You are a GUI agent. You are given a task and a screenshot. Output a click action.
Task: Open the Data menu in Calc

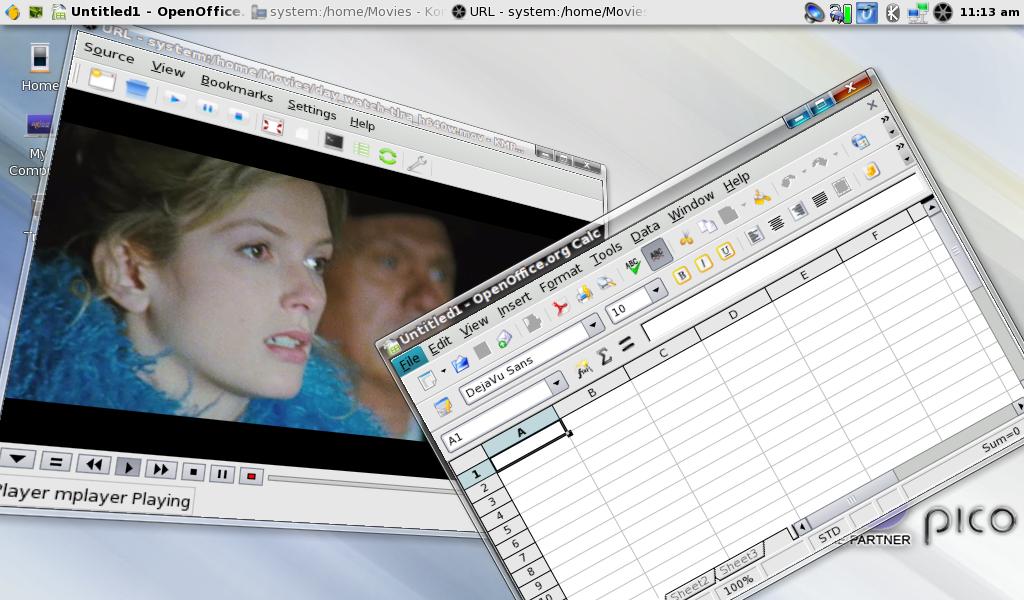645,232
